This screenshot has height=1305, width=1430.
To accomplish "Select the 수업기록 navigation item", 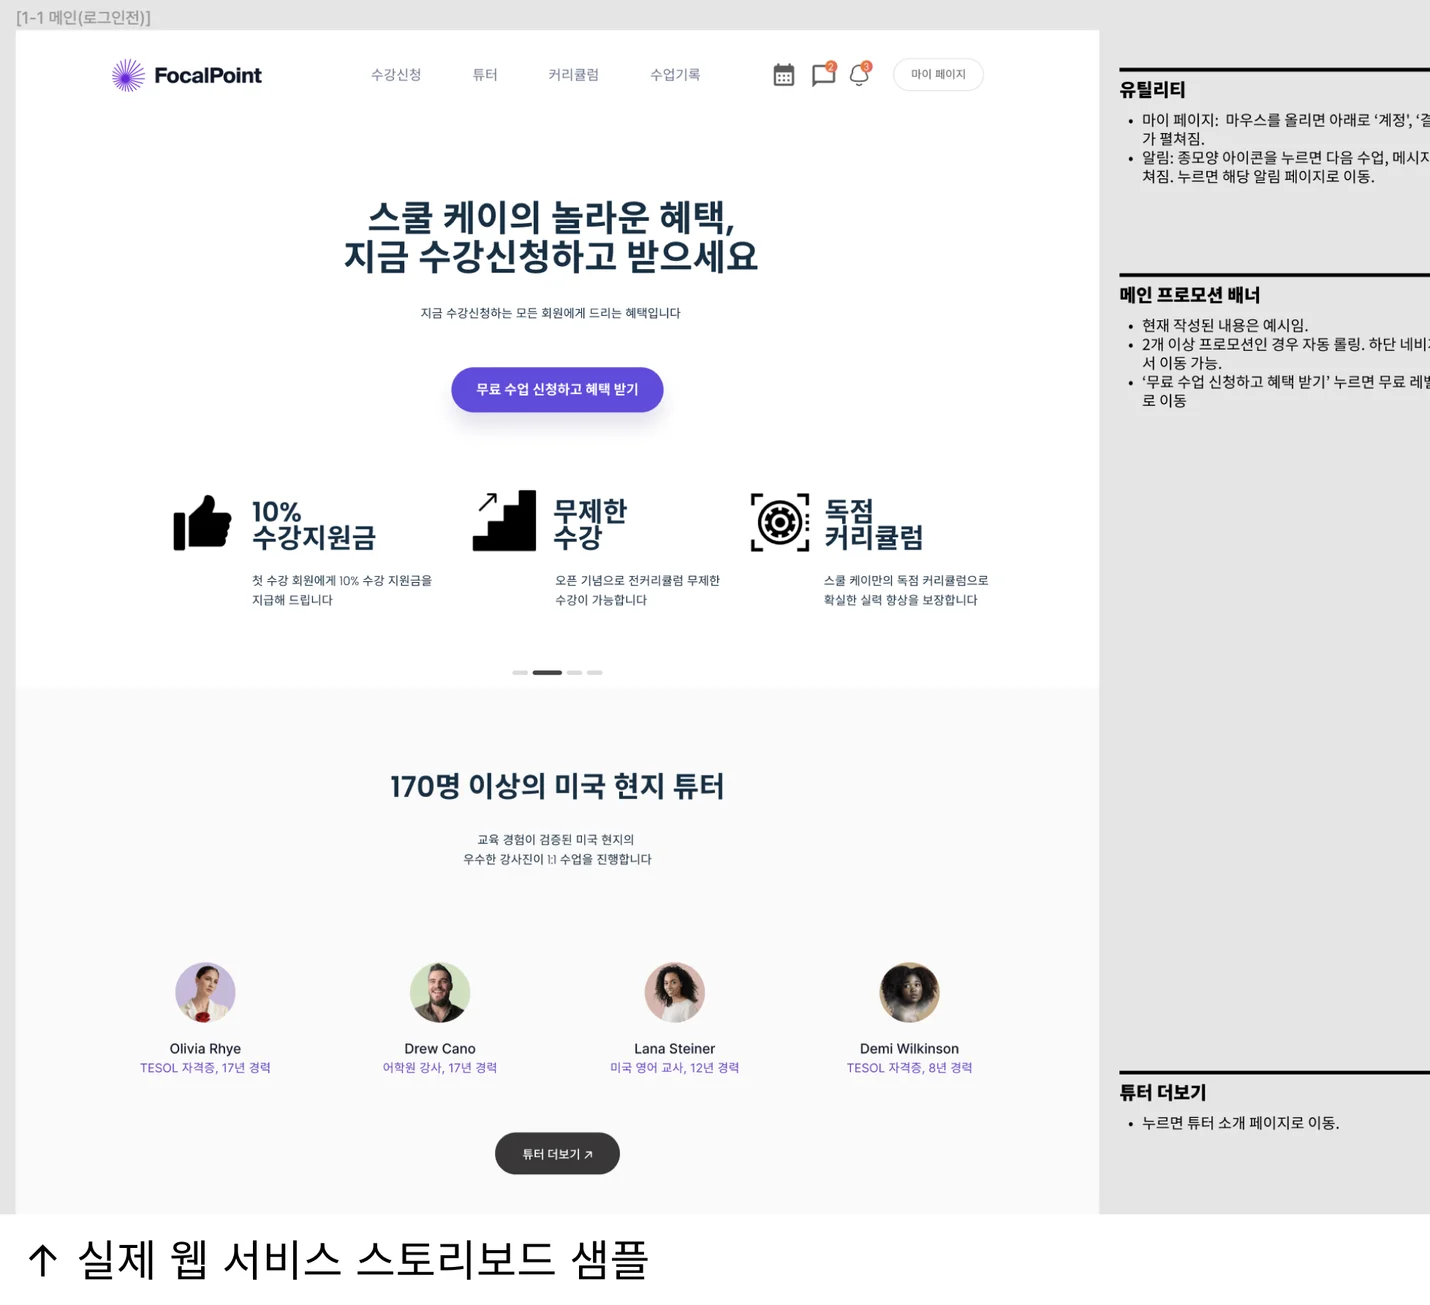I will point(674,74).
